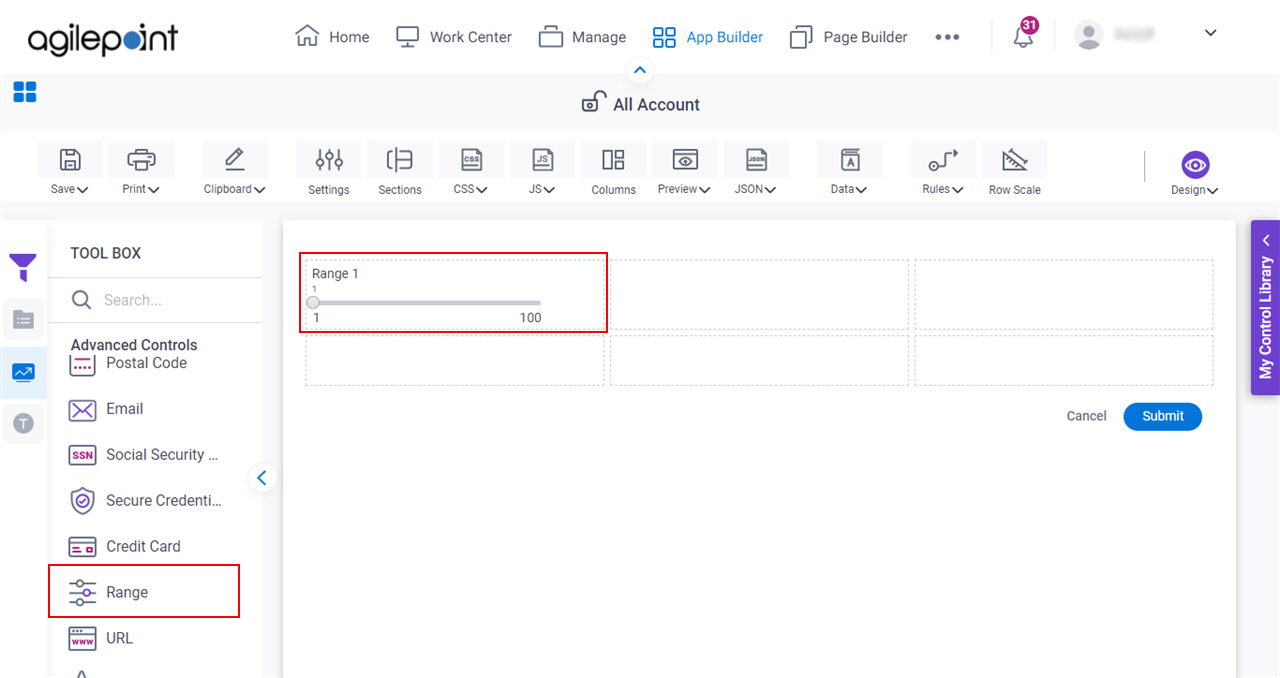The height and width of the screenshot is (678, 1280).
Task: Collapse the top navigation with up chevron
Action: click(x=640, y=71)
